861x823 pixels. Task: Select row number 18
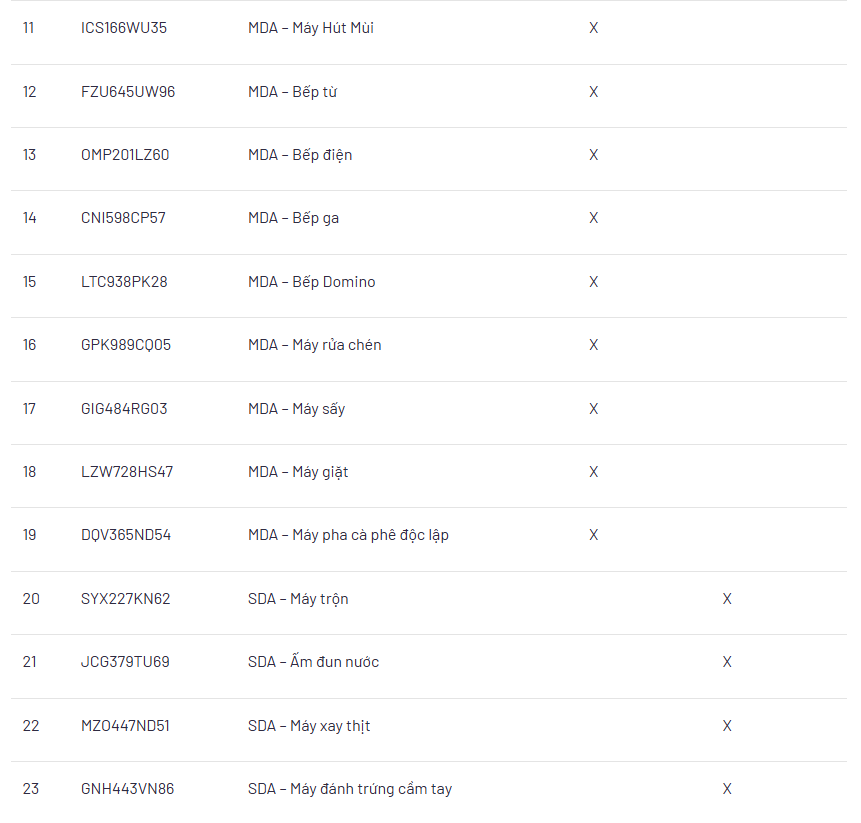coord(30,472)
